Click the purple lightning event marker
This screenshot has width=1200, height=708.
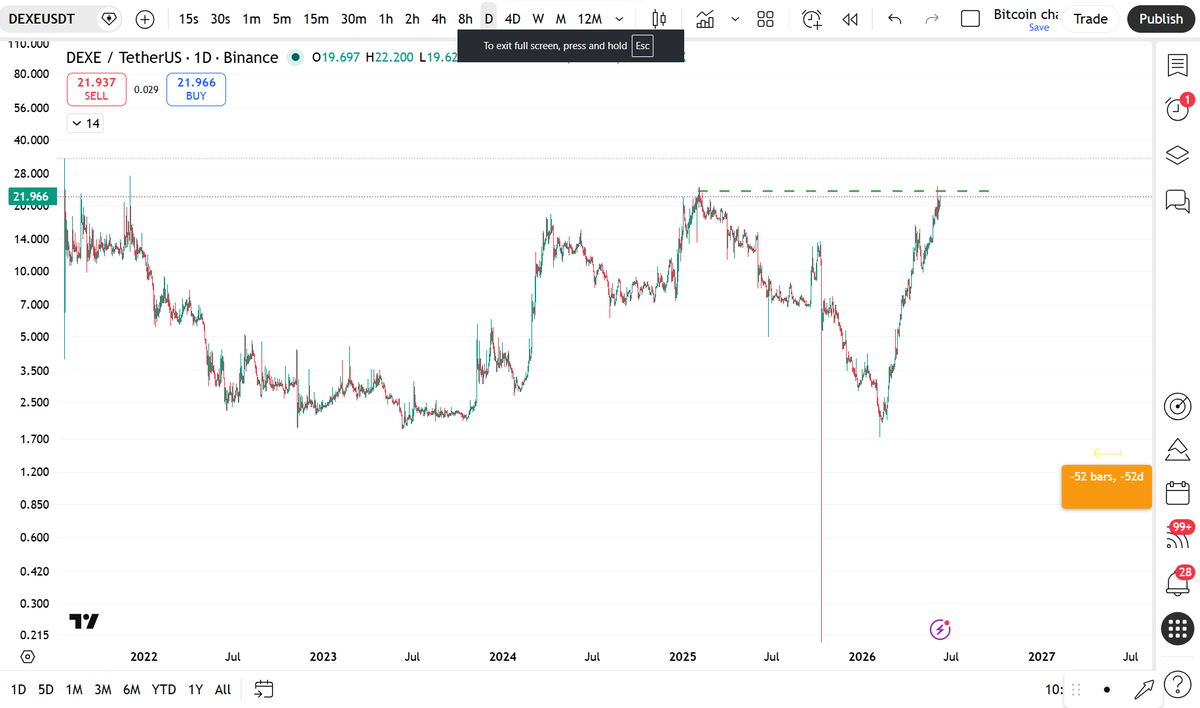(940, 629)
